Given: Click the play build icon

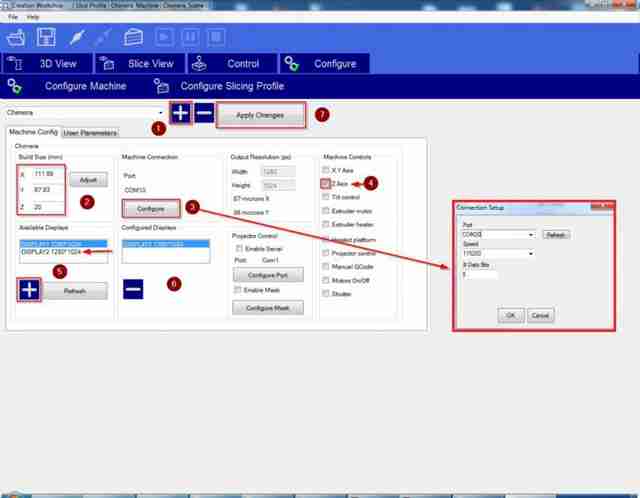Looking at the screenshot, I should click(164, 37).
